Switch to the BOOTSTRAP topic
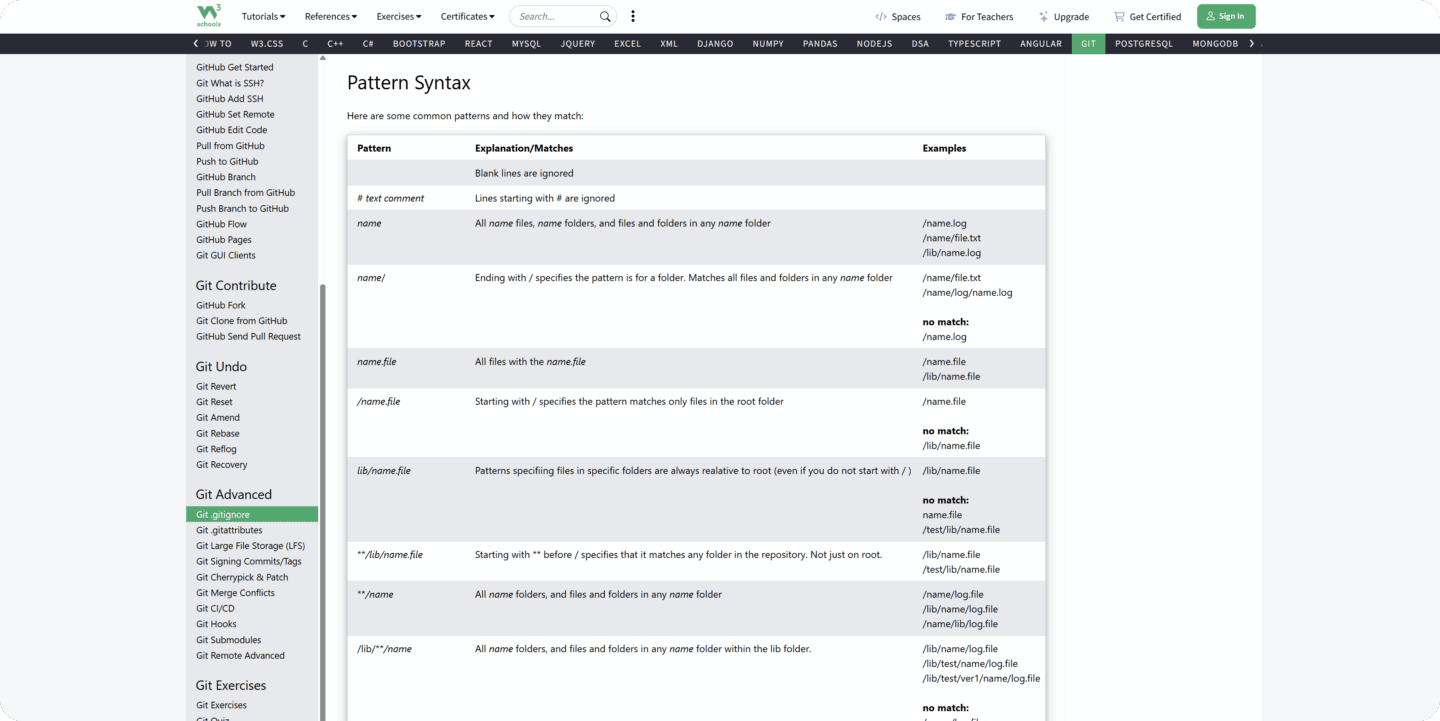 coord(418,44)
